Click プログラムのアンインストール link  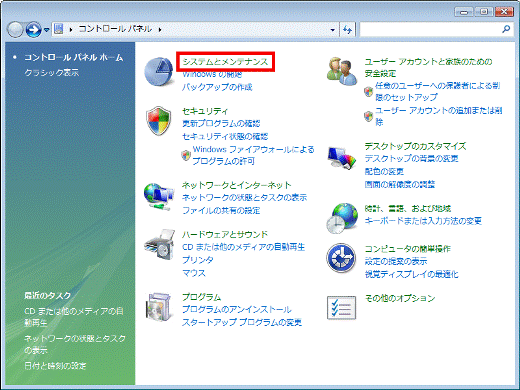click(237, 309)
